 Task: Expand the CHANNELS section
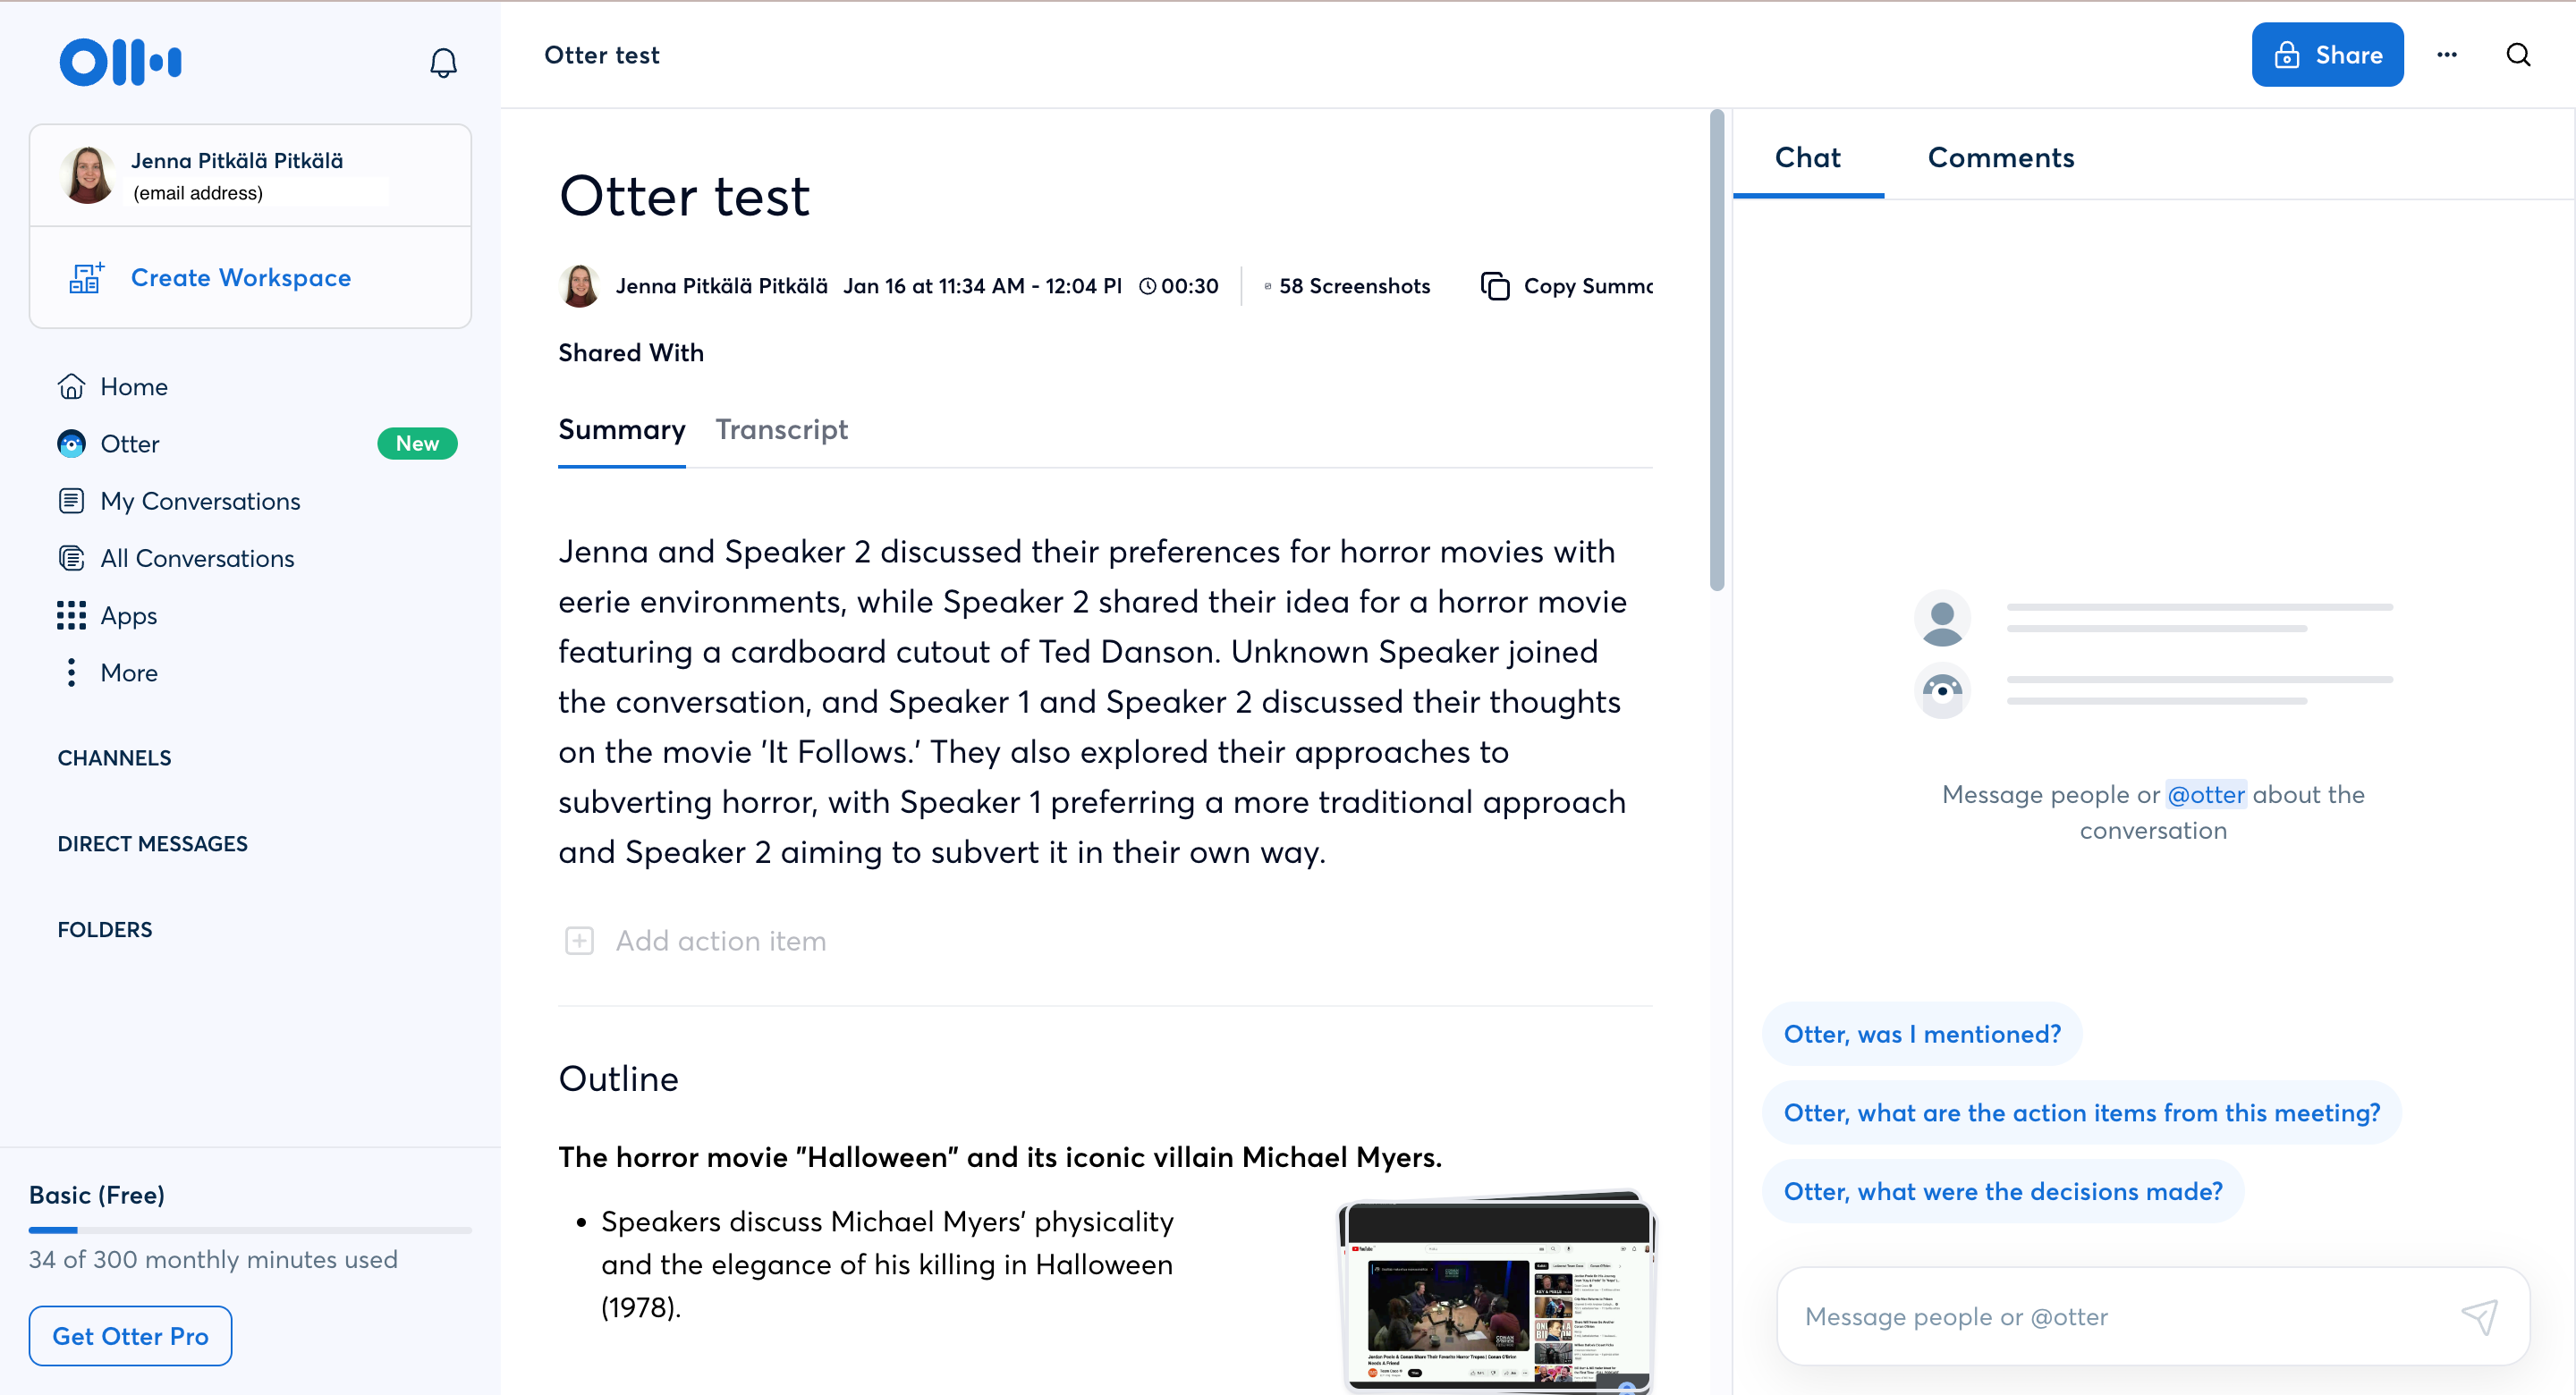click(x=114, y=757)
